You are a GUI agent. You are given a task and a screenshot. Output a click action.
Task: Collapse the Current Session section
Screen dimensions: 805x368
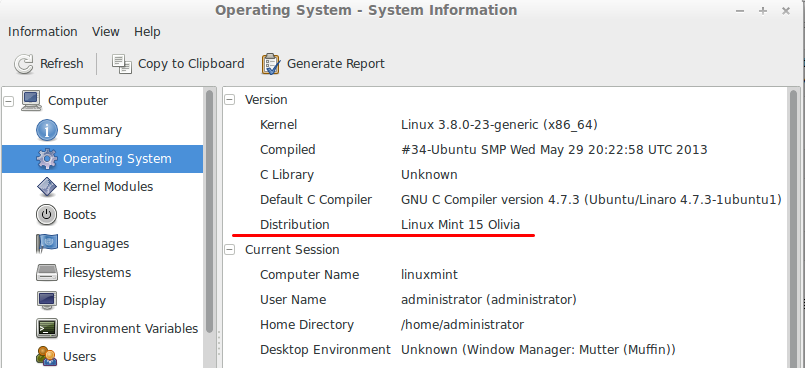pyautogui.click(x=230, y=250)
